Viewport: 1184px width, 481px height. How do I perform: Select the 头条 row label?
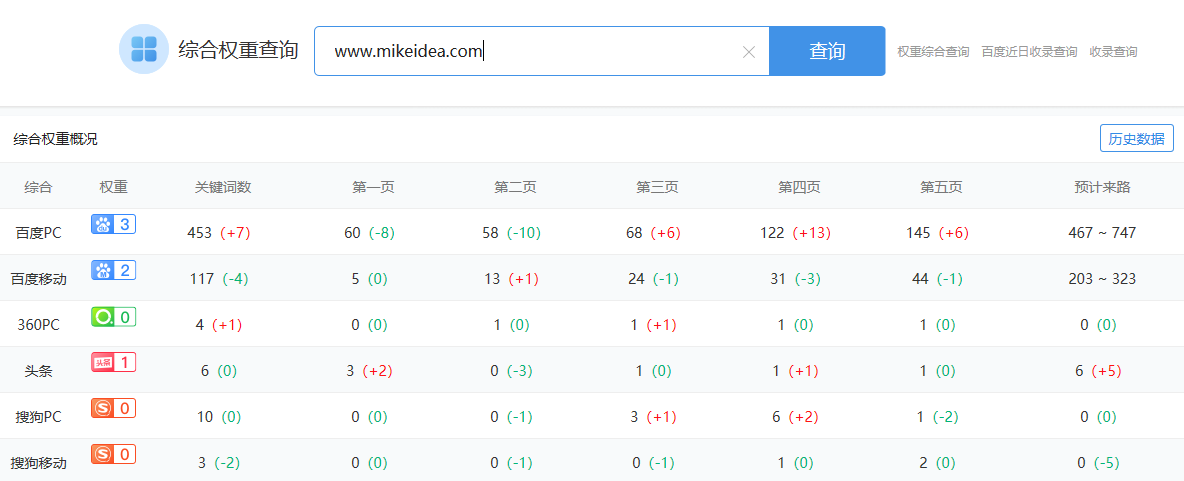click(38, 371)
